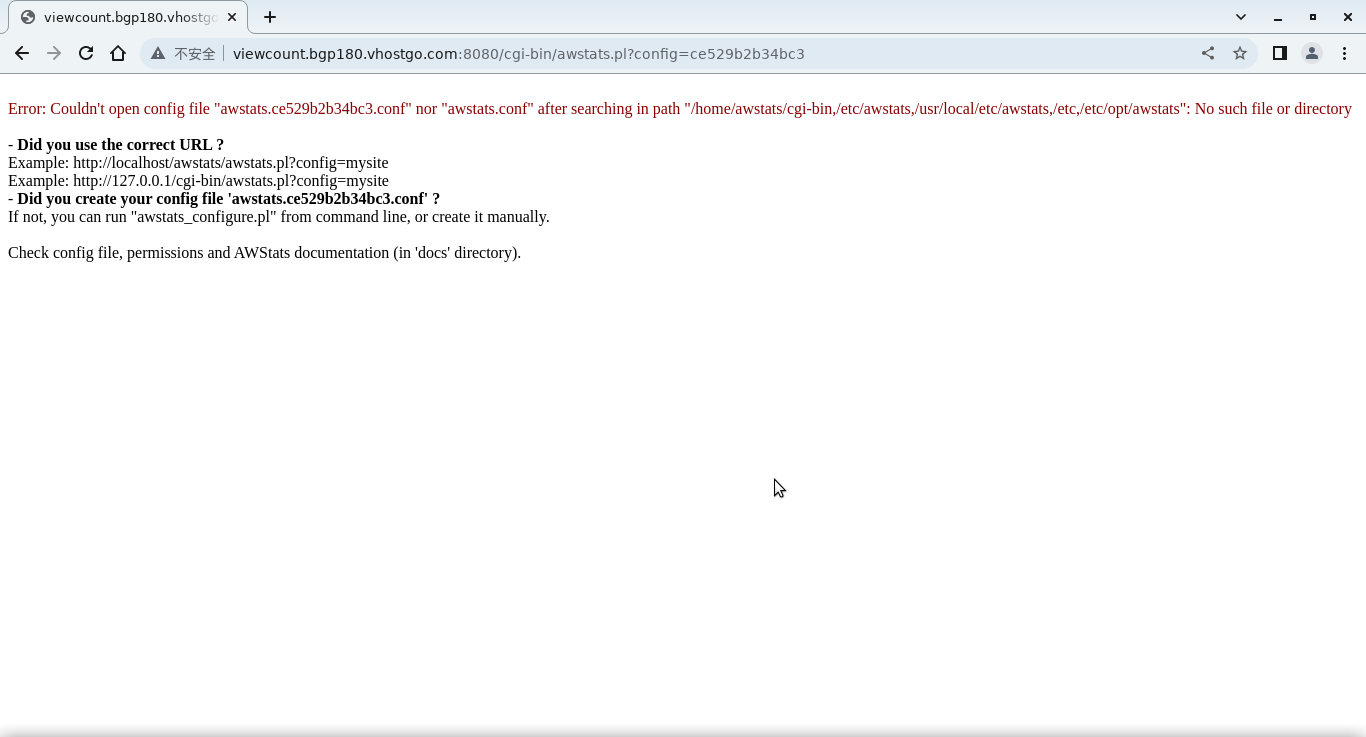Screen dimensions: 1366x737
Task: Share this page using the share icon
Action: click(1208, 54)
